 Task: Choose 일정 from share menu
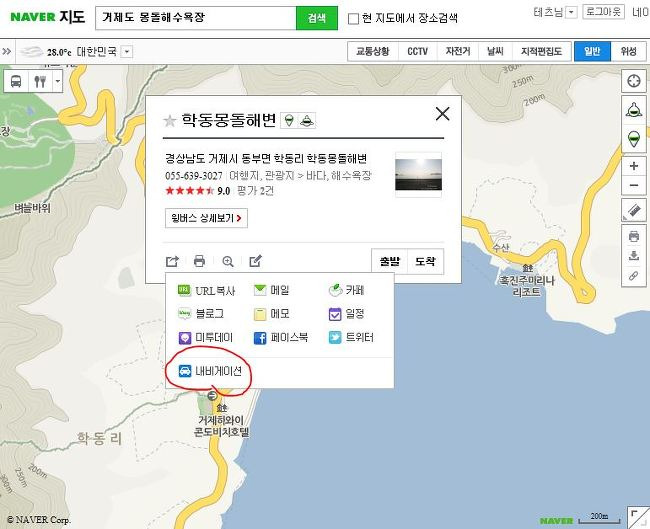(x=346, y=314)
